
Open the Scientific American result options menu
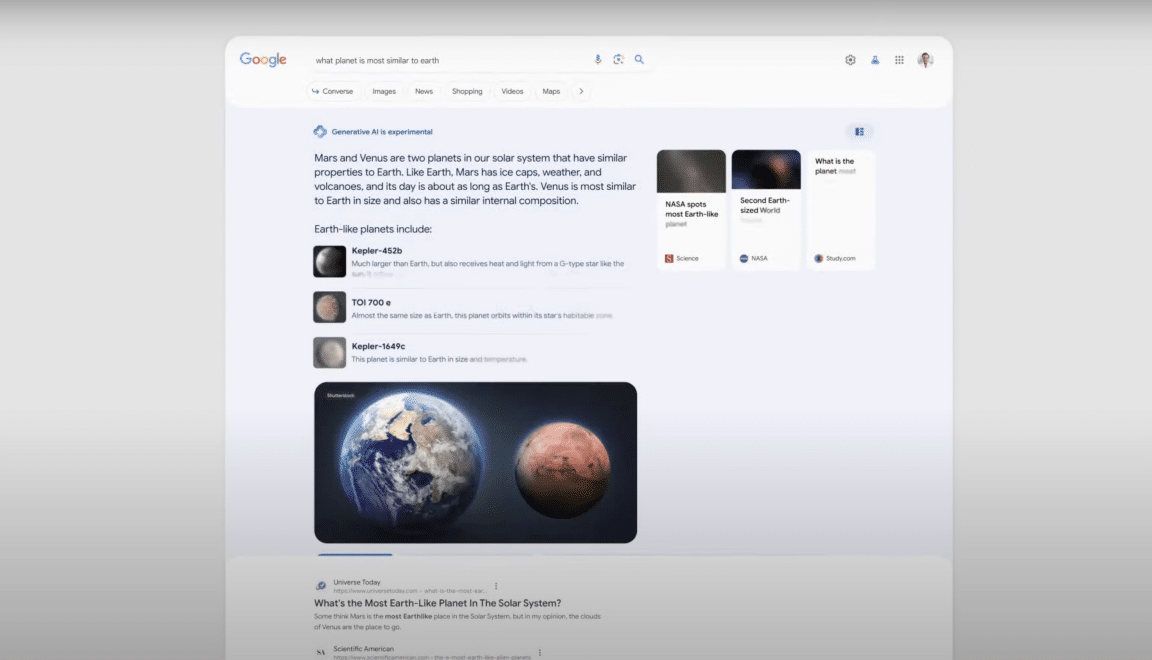pyautogui.click(x=540, y=653)
